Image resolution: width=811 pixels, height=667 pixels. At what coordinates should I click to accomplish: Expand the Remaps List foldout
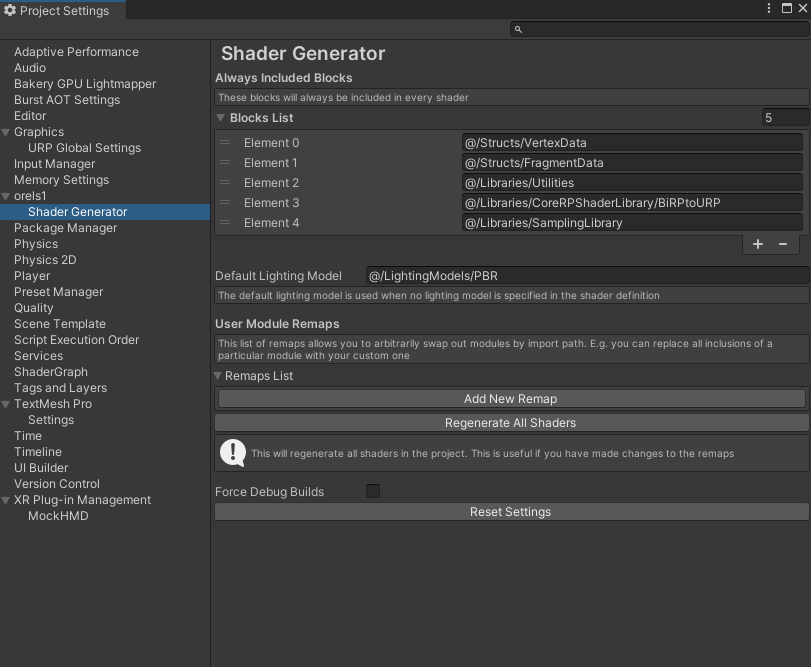(x=217, y=376)
